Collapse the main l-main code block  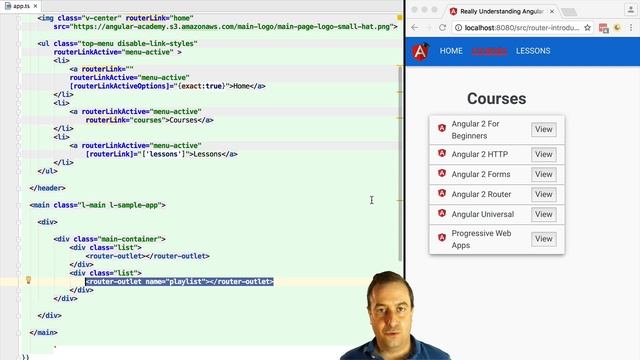pyautogui.click(x=19, y=205)
